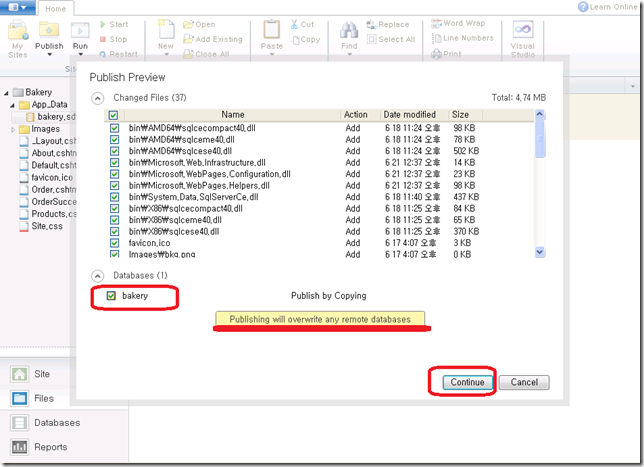Screen dimensions: 644x467
Task: Open the application menu button
Action: (18, 7)
